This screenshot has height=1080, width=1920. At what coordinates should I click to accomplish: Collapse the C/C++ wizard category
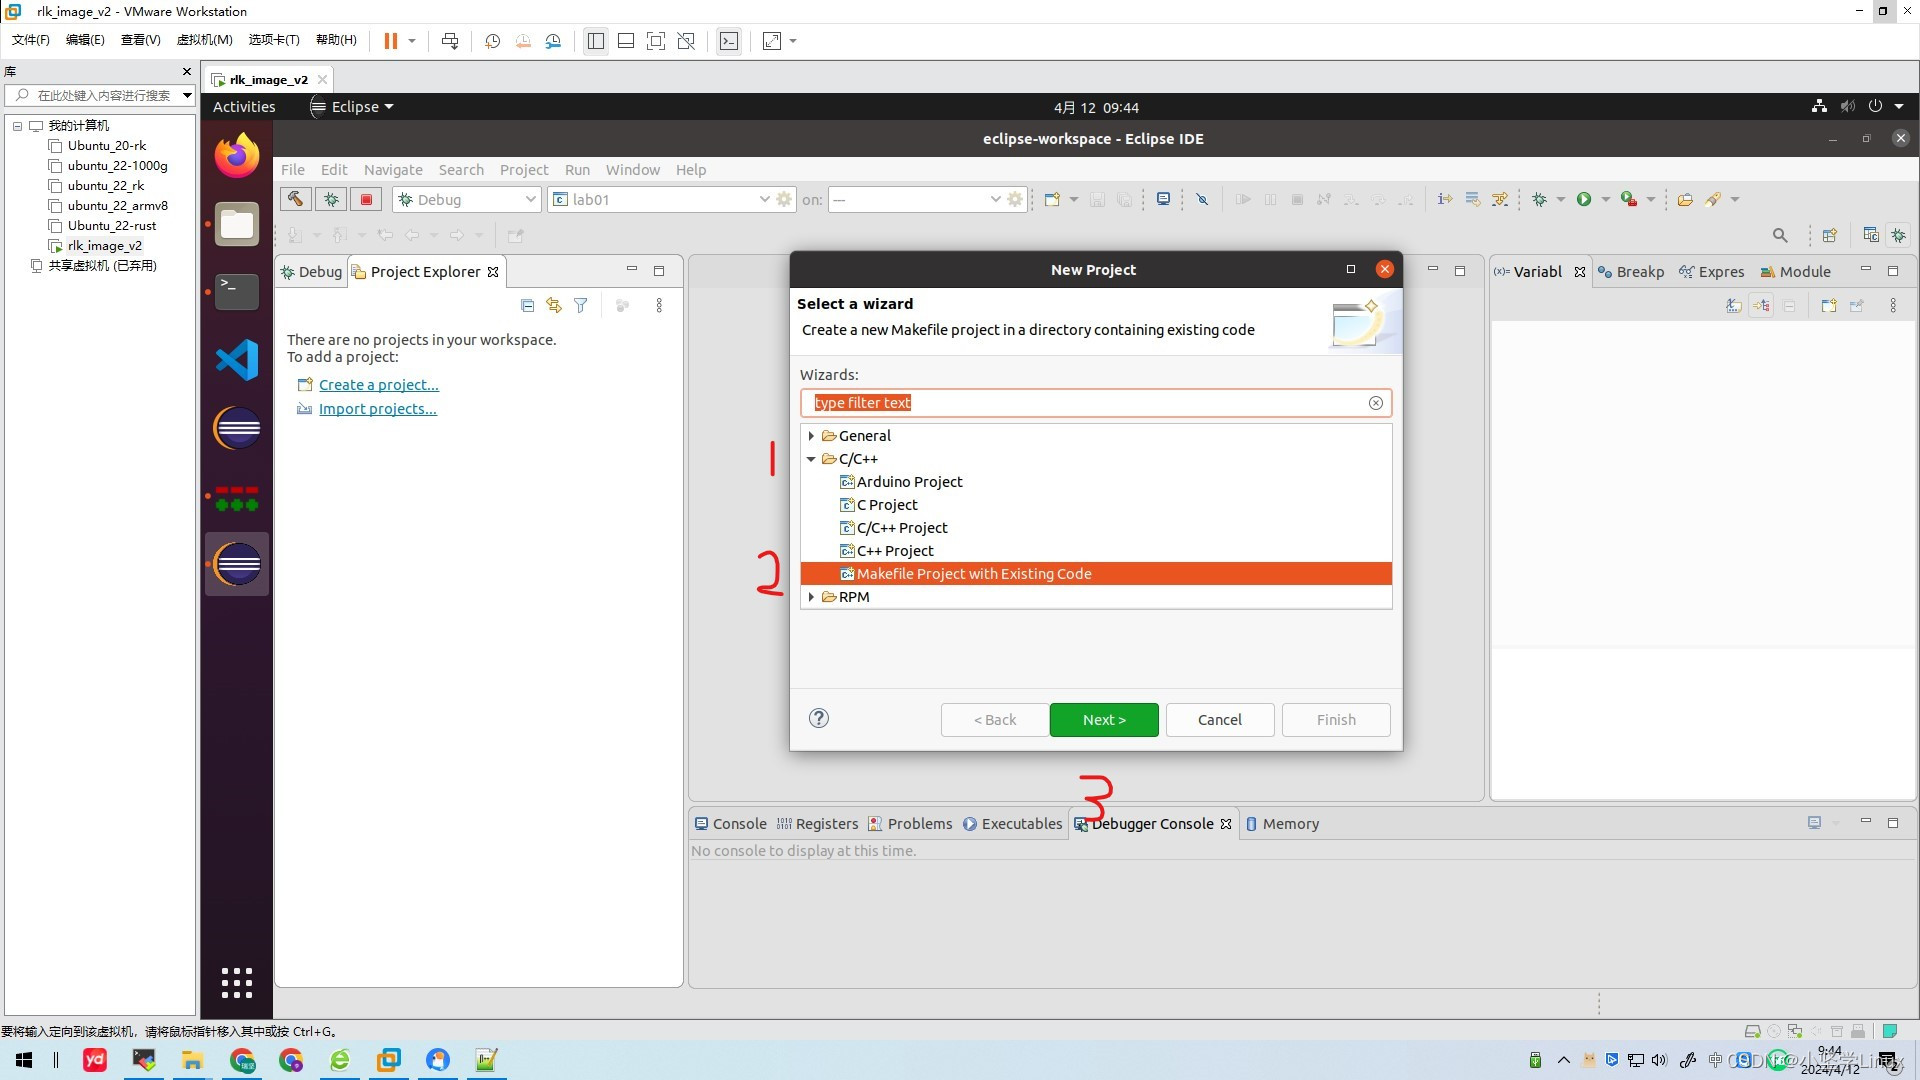(811, 459)
